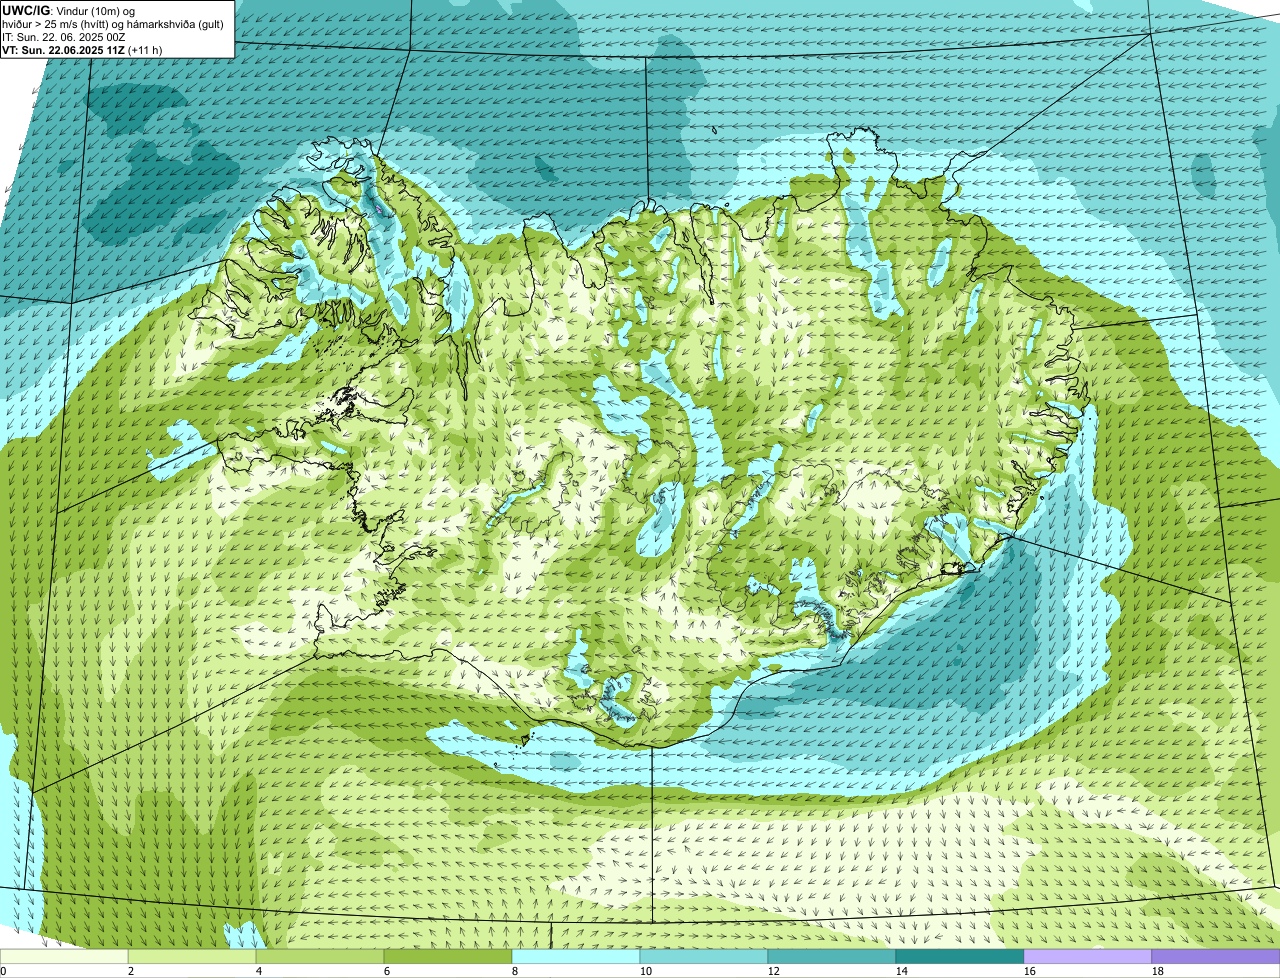Click the 8–10 m/s light cyan legend swatch
Viewport: 1280px width, 978px height.
click(x=576, y=957)
